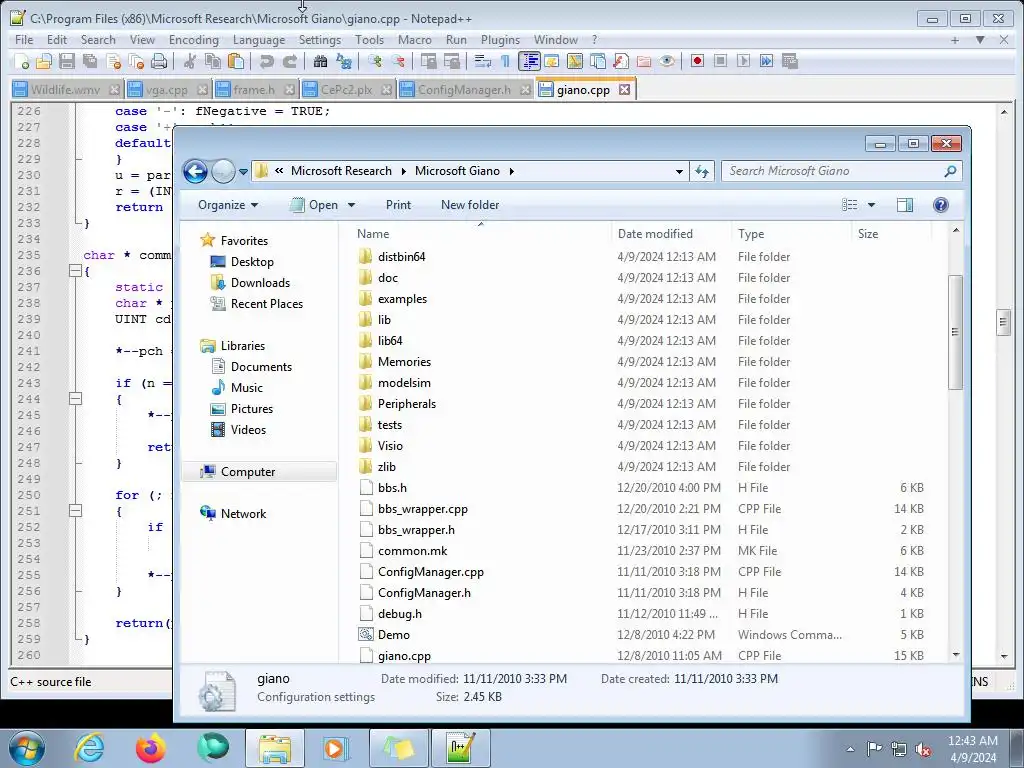Viewport: 1024px width, 768px height.
Task: Open the Encoding menu in Notepad++
Action: click(x=193, y=40)
